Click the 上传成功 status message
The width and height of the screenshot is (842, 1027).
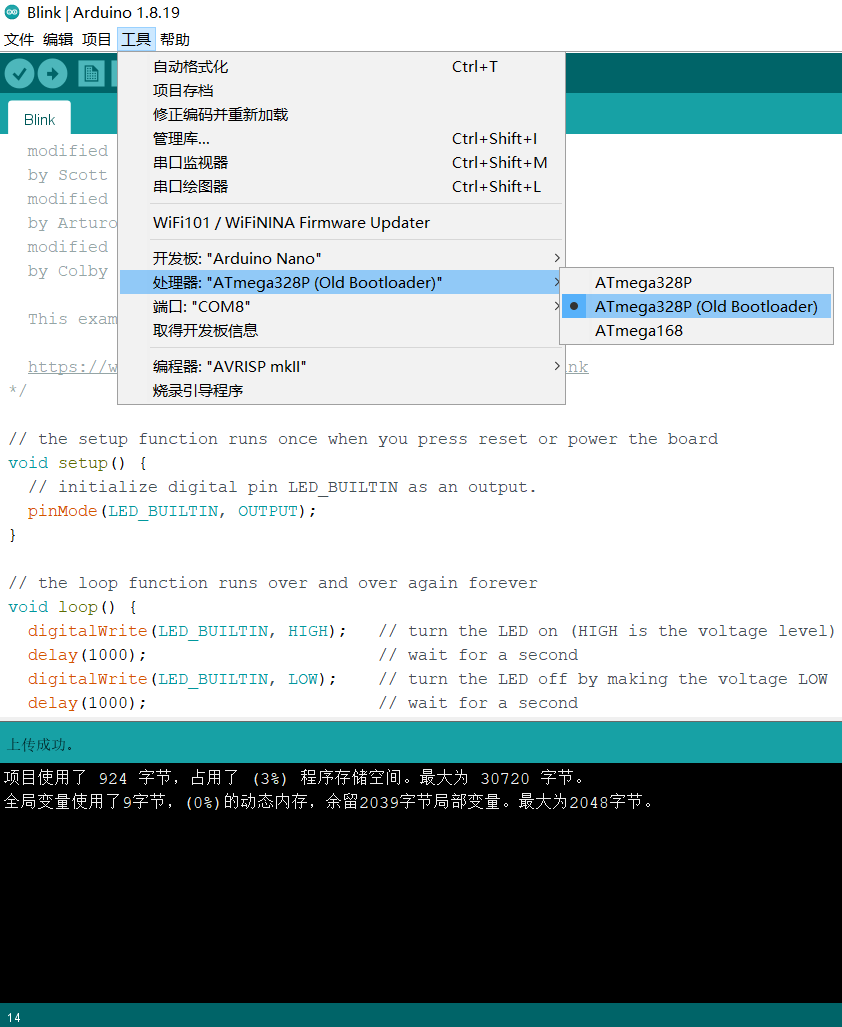pos(39,745)
